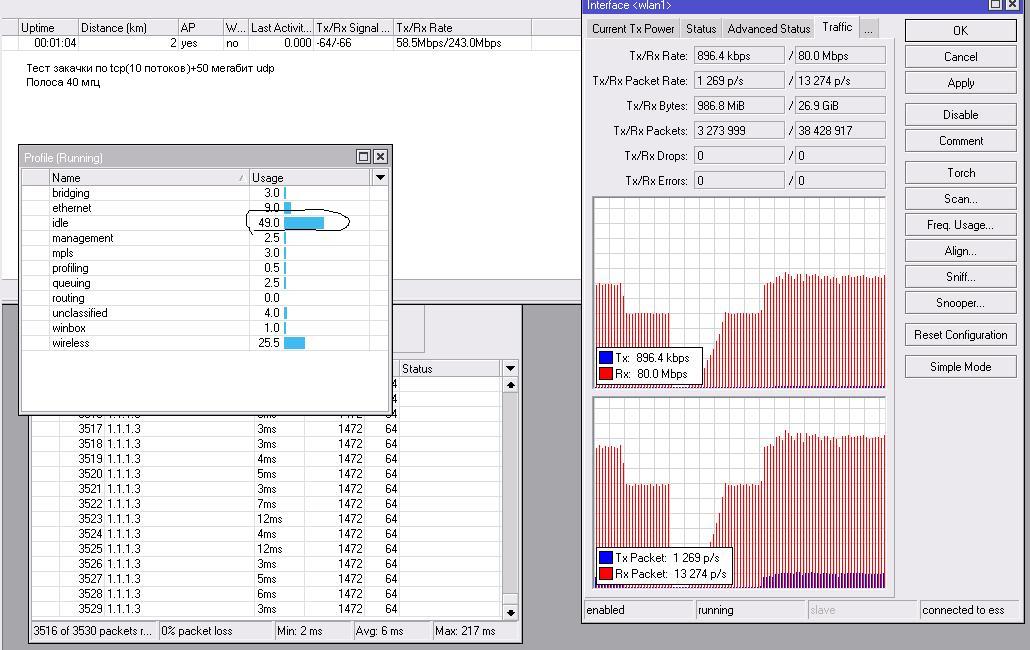Open the Profile columns dropdown arrow
Image resolution: width=1030 pixels, height=650 pixels.
pos(380,177)
